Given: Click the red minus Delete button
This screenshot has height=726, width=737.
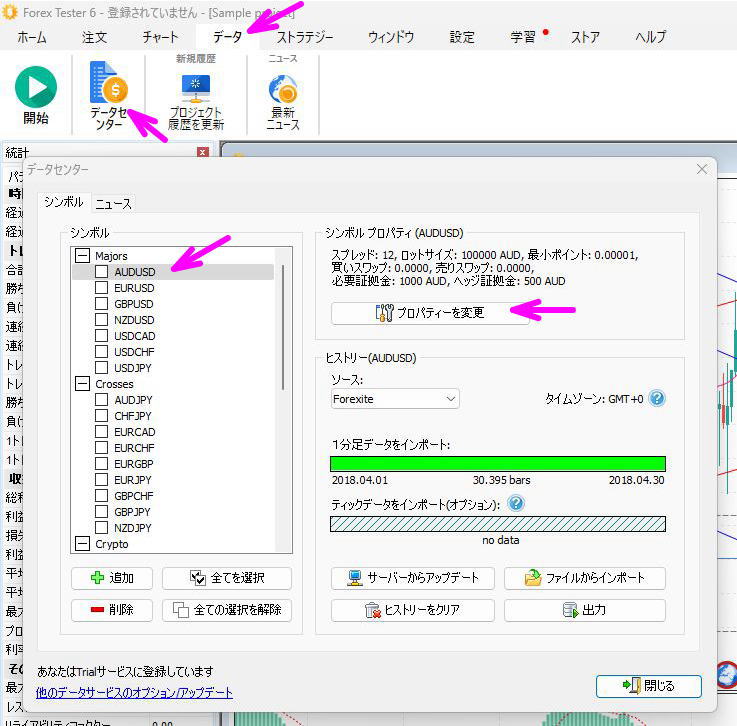Looking at the screenshot, I should (x=112, y=610).
